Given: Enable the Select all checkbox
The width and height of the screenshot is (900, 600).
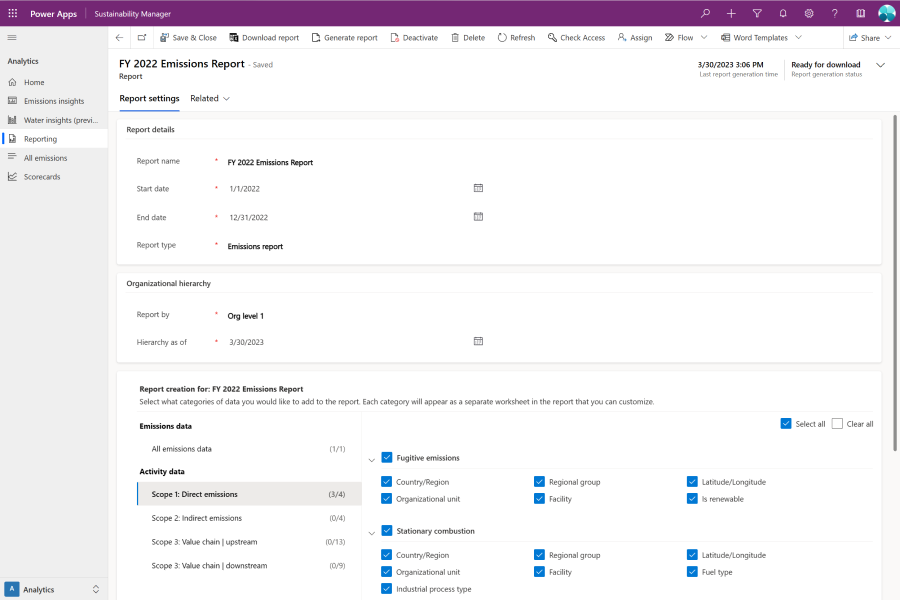Looking at the screenshot, I should (786, 423).
